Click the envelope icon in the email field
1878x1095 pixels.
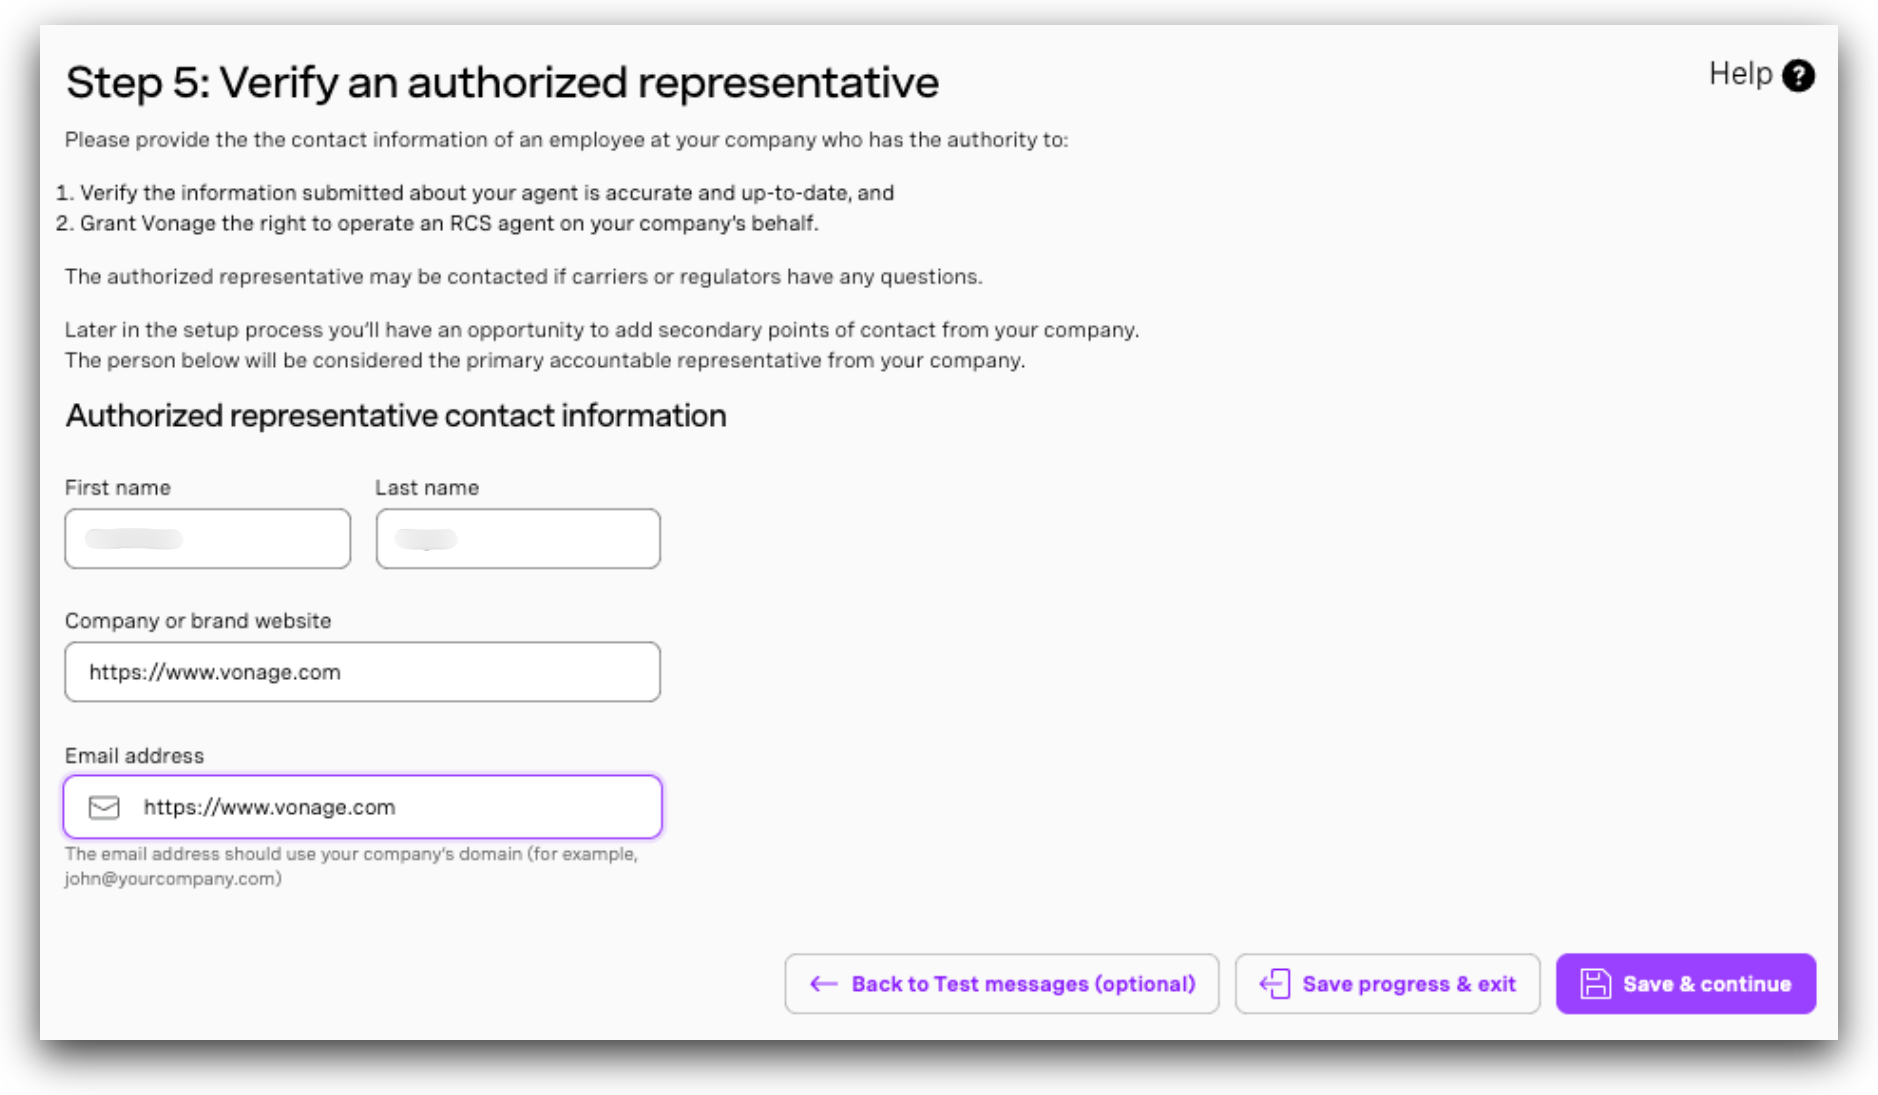104,807
